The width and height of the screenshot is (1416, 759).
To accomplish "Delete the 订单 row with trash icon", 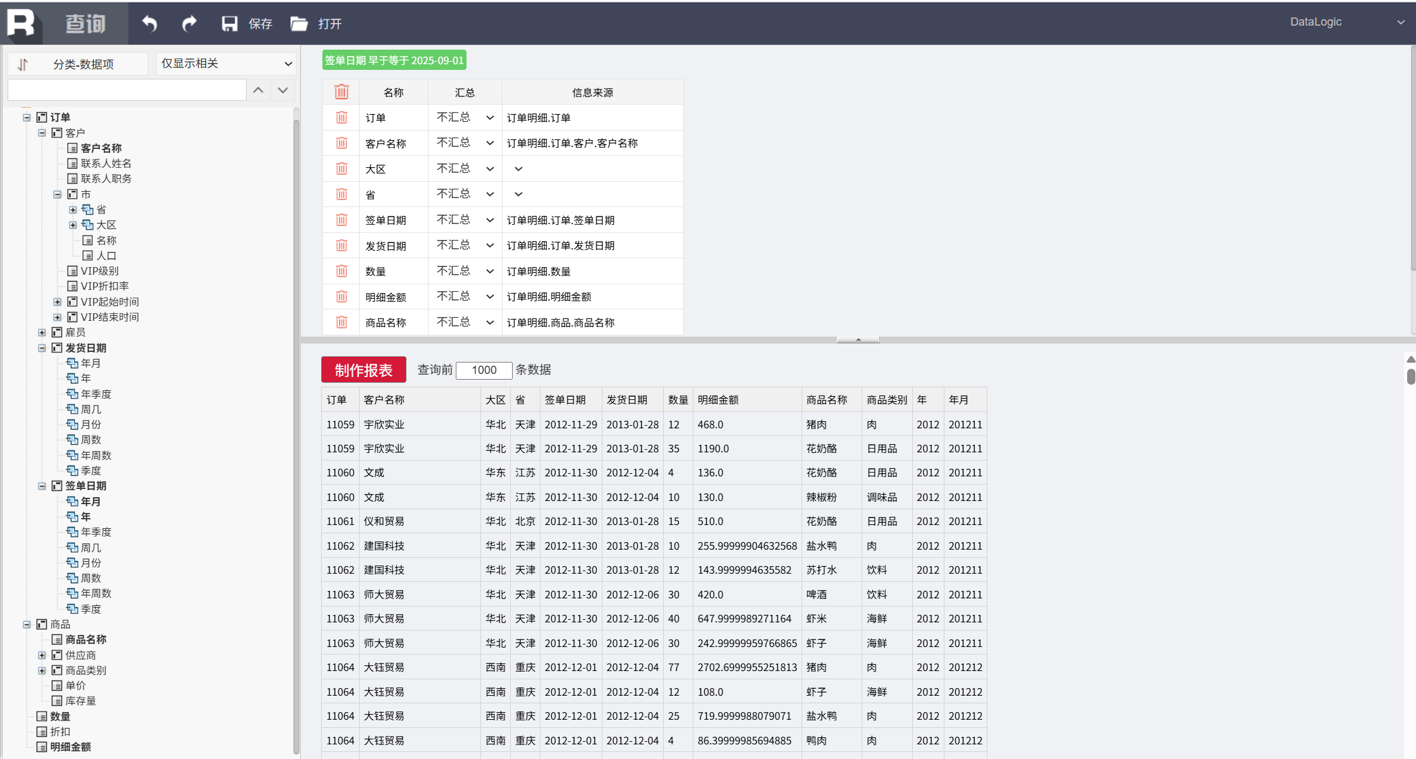I will pos(341,118).
